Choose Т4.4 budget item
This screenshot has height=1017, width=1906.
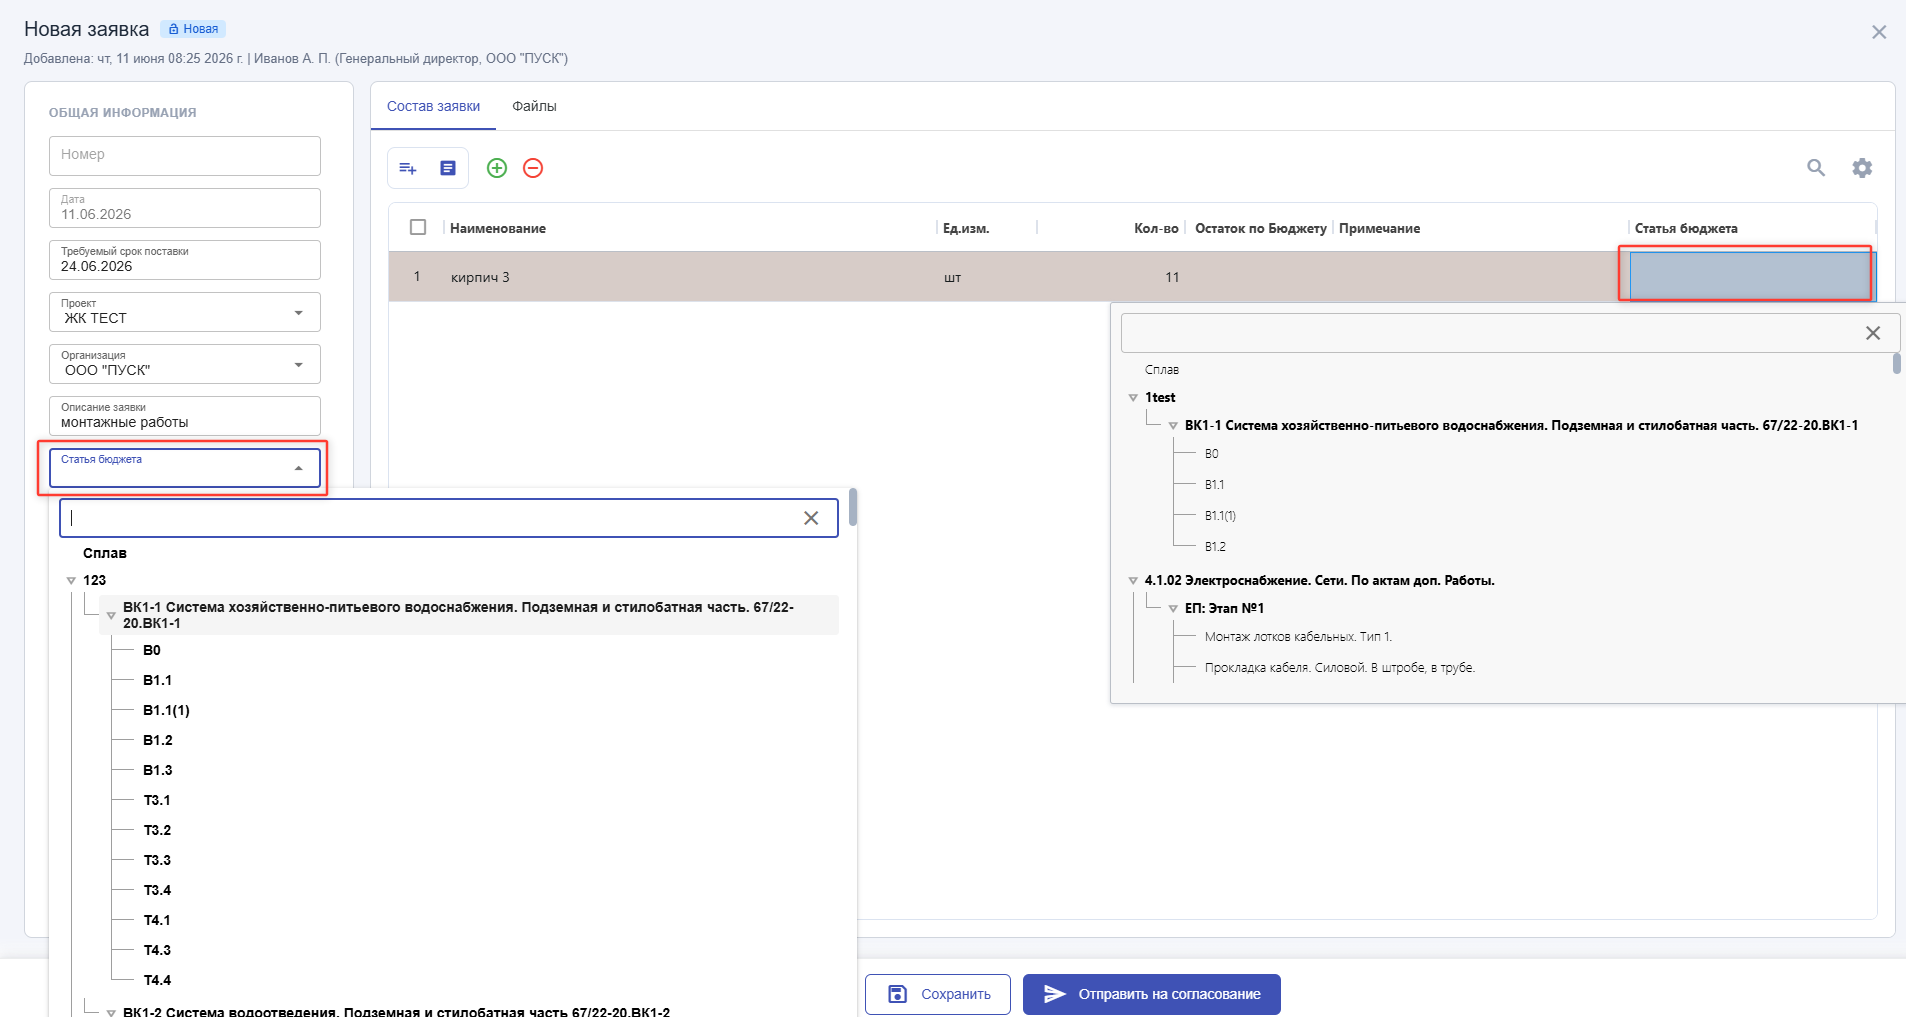[x=157, y=980]
